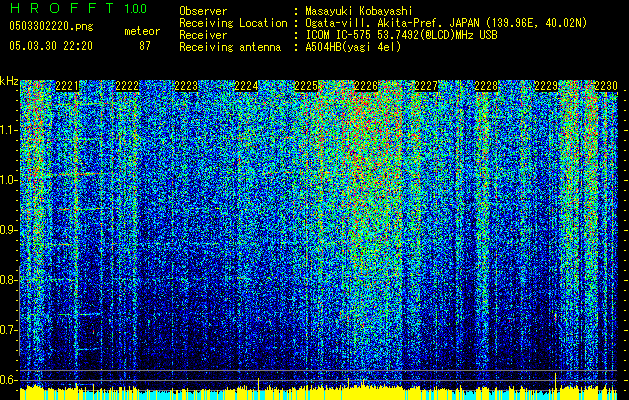Screen dimensions: 629x400
Task: Click the 0.9 frequency axis label
Action: tap(8, 230)
